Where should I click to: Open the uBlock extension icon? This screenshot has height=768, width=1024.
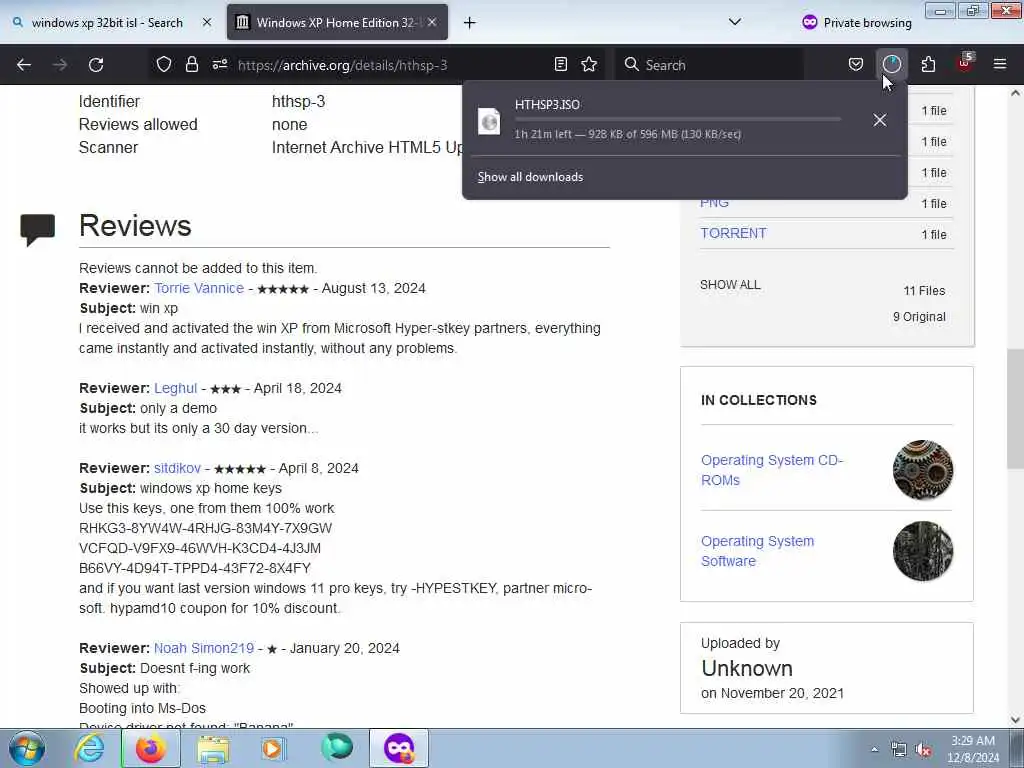point(965,63)
